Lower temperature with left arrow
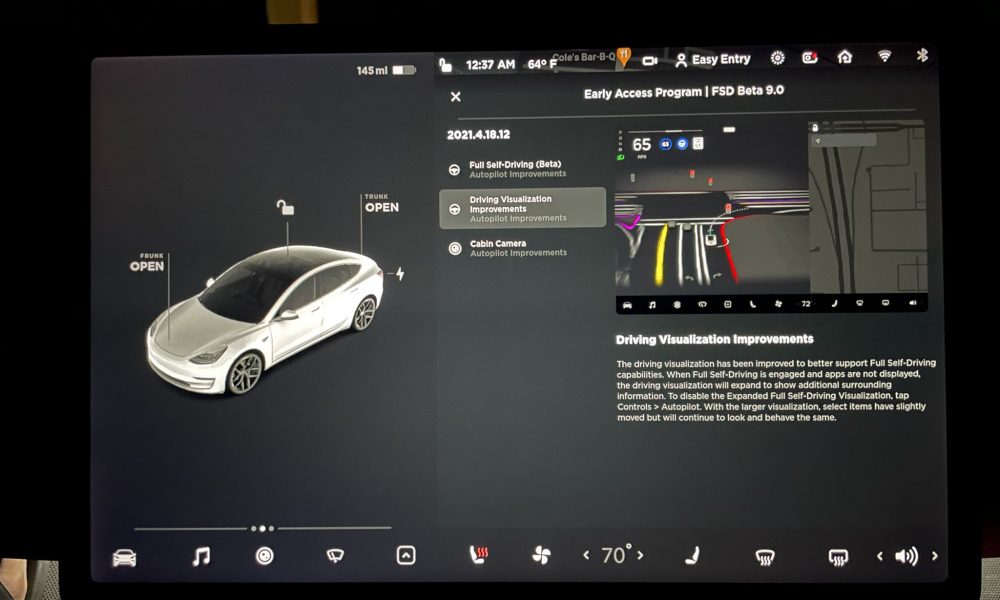 coord(586,555)
